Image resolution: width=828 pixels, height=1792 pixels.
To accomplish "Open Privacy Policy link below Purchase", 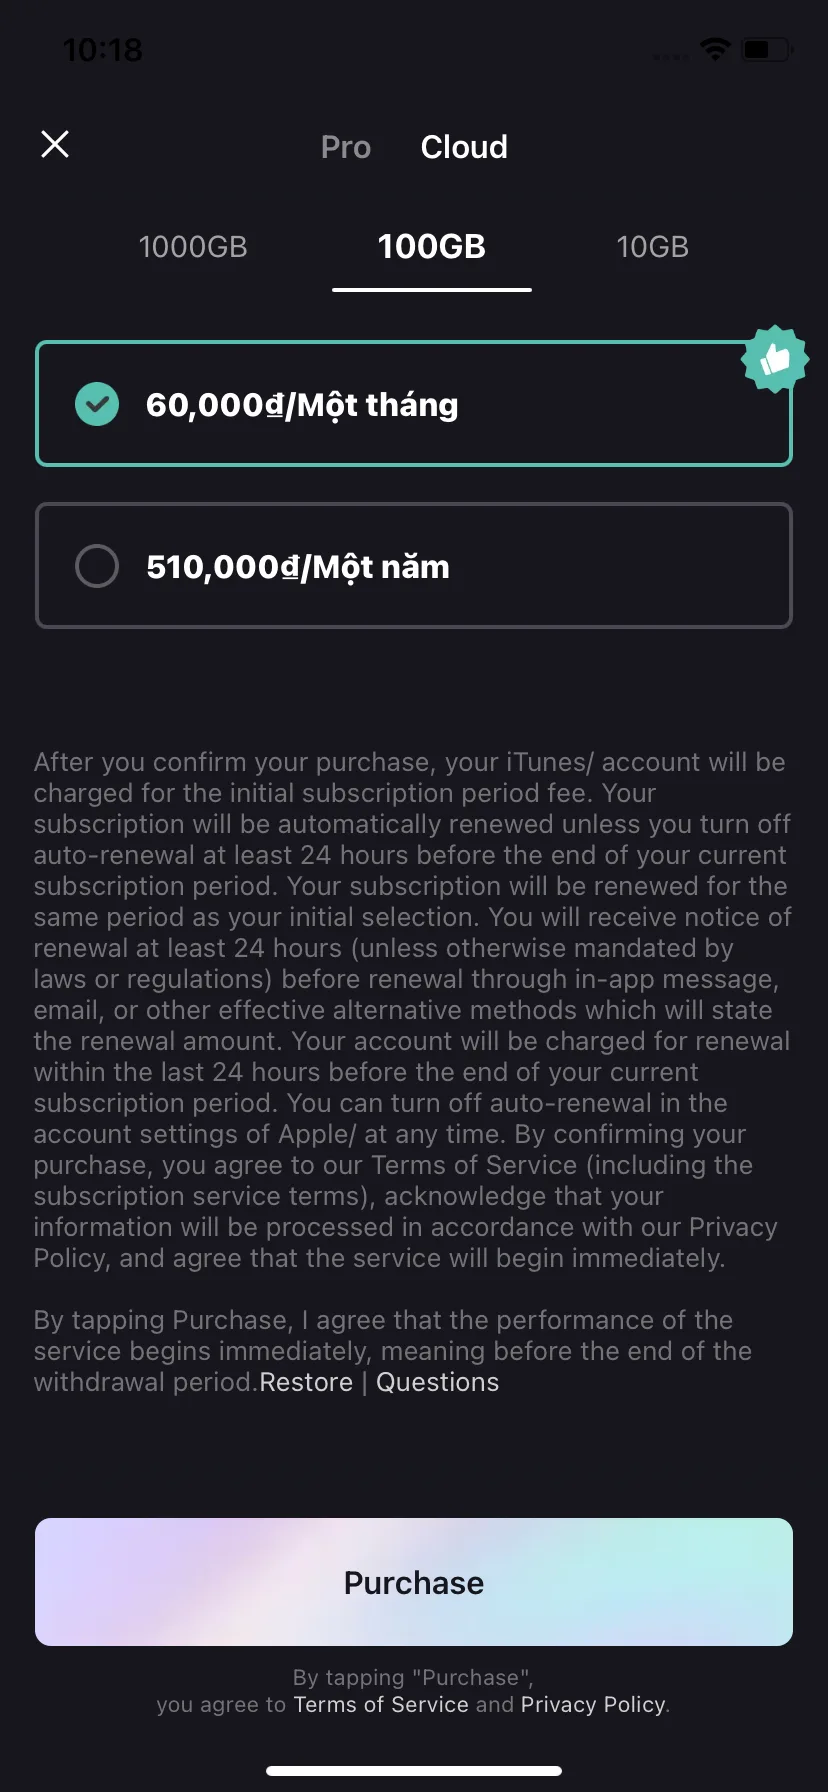I will 593,1704.
